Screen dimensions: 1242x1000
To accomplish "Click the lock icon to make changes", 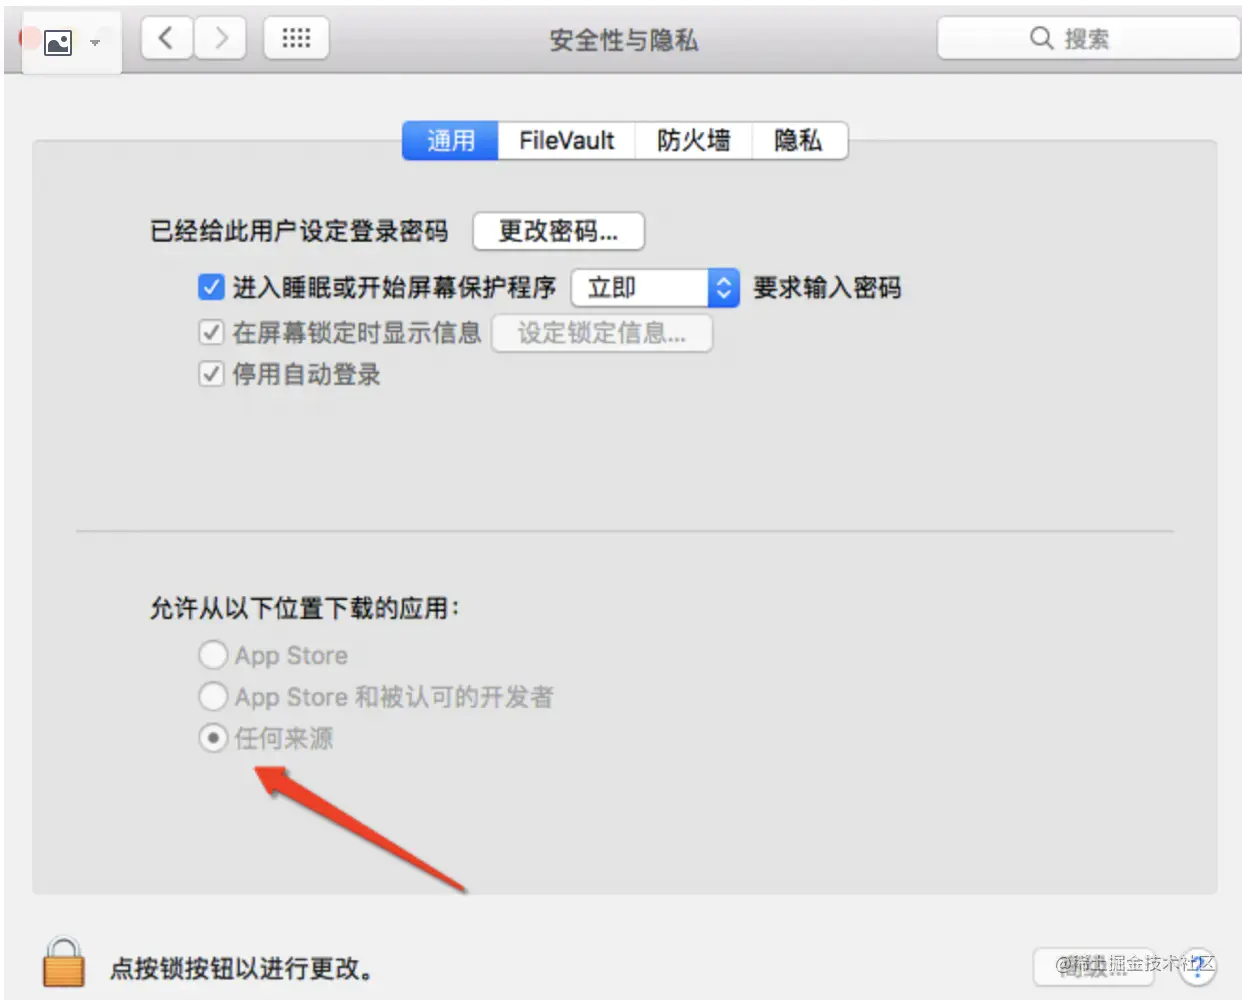I will pyautogui.click(x=64, y=963).
